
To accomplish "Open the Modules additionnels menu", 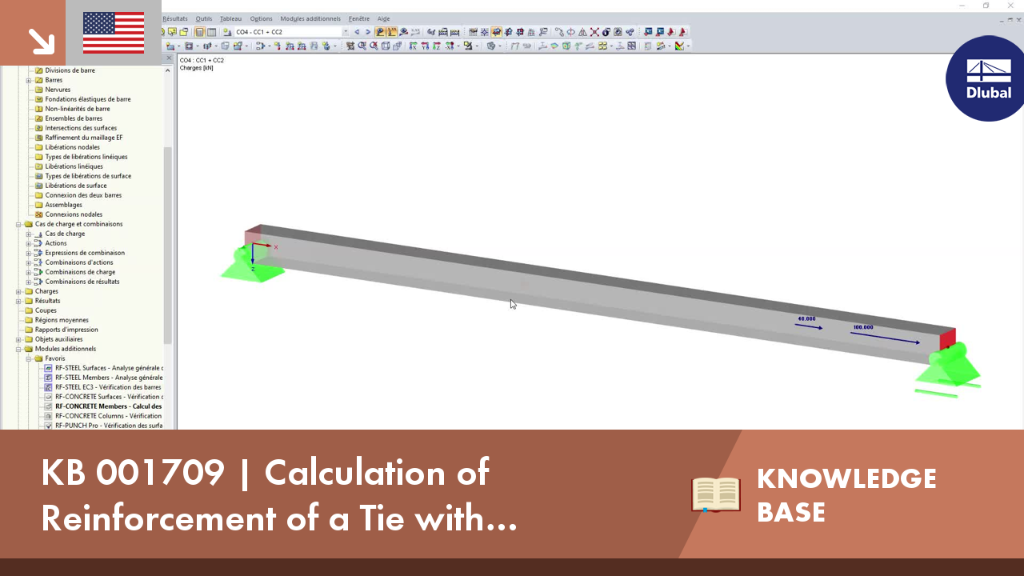I will pos(310,19).
